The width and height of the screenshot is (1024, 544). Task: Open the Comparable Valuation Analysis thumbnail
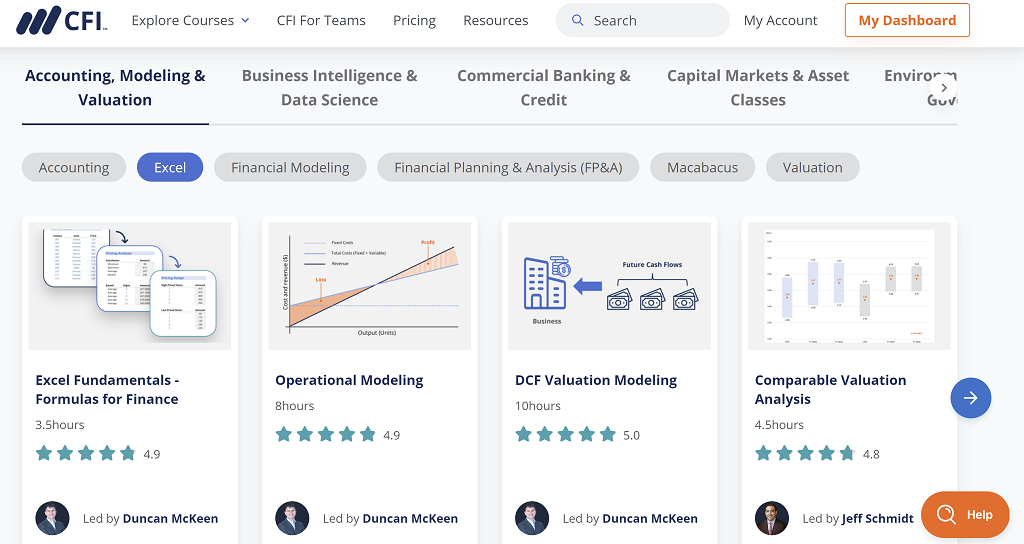(x=849, y=286)
